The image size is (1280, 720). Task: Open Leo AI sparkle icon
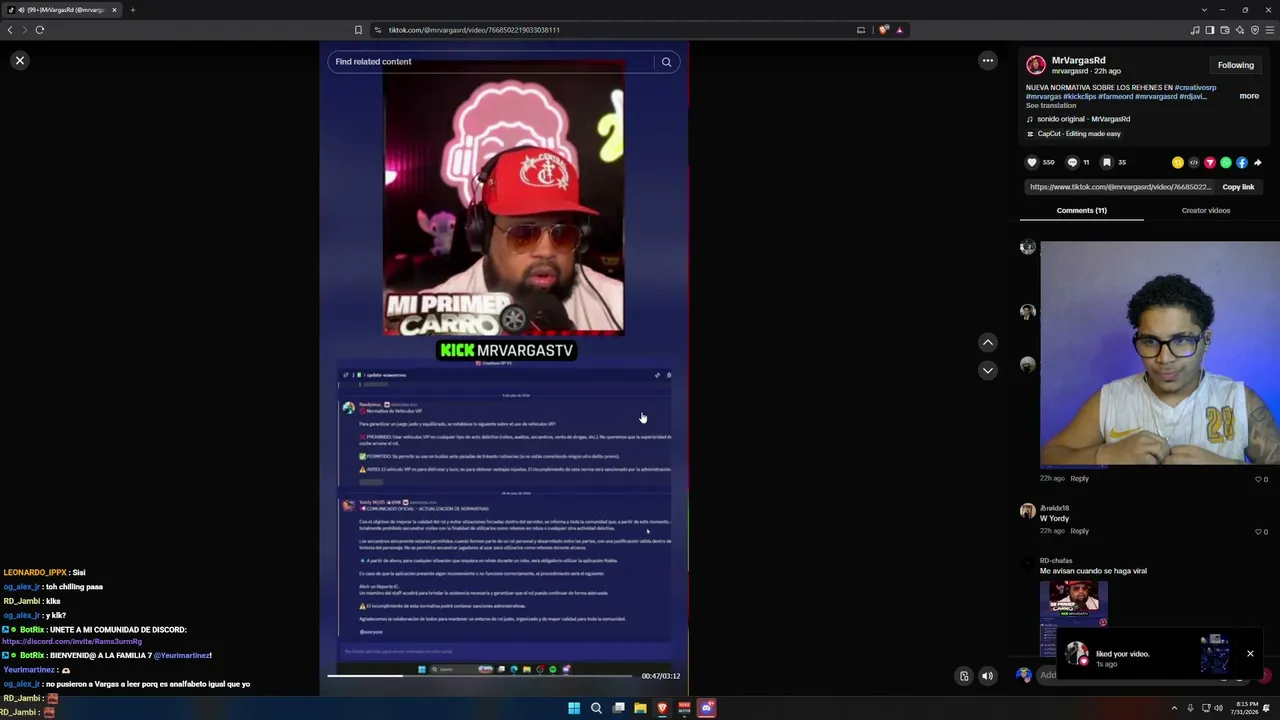point(1239,30)
